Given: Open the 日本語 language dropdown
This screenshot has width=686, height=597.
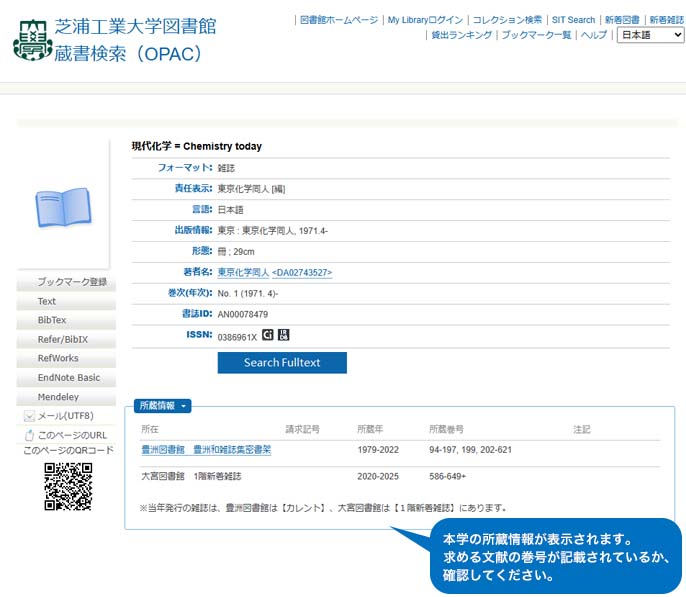Looking at the screenshot, I should (x=650, y=35).
